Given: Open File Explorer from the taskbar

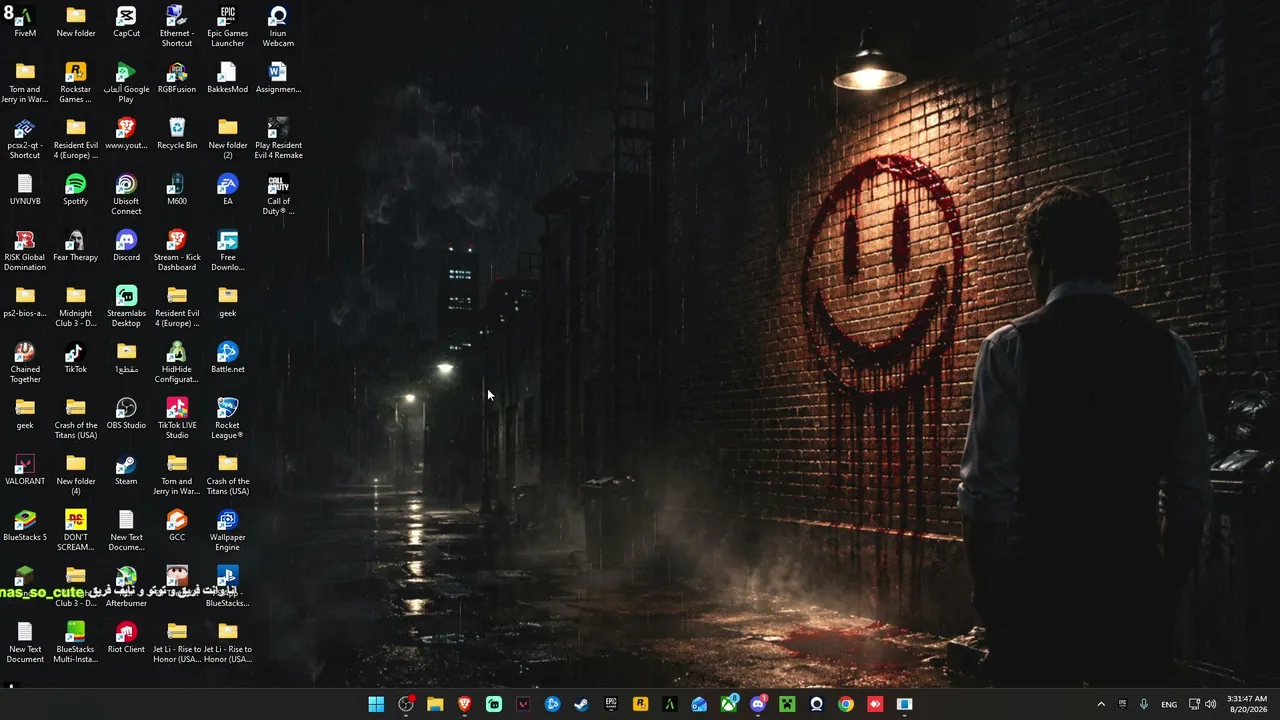Looking at the screenshot, I should (435, 704).
